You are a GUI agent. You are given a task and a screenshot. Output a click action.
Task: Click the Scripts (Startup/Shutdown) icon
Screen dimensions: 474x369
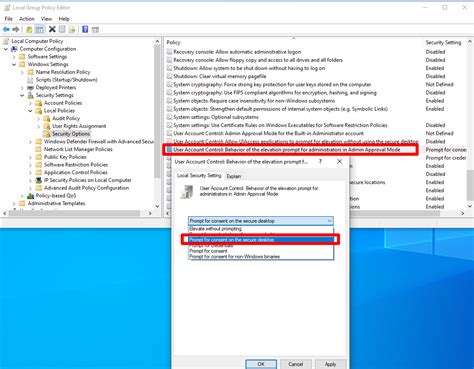[31, 80]
